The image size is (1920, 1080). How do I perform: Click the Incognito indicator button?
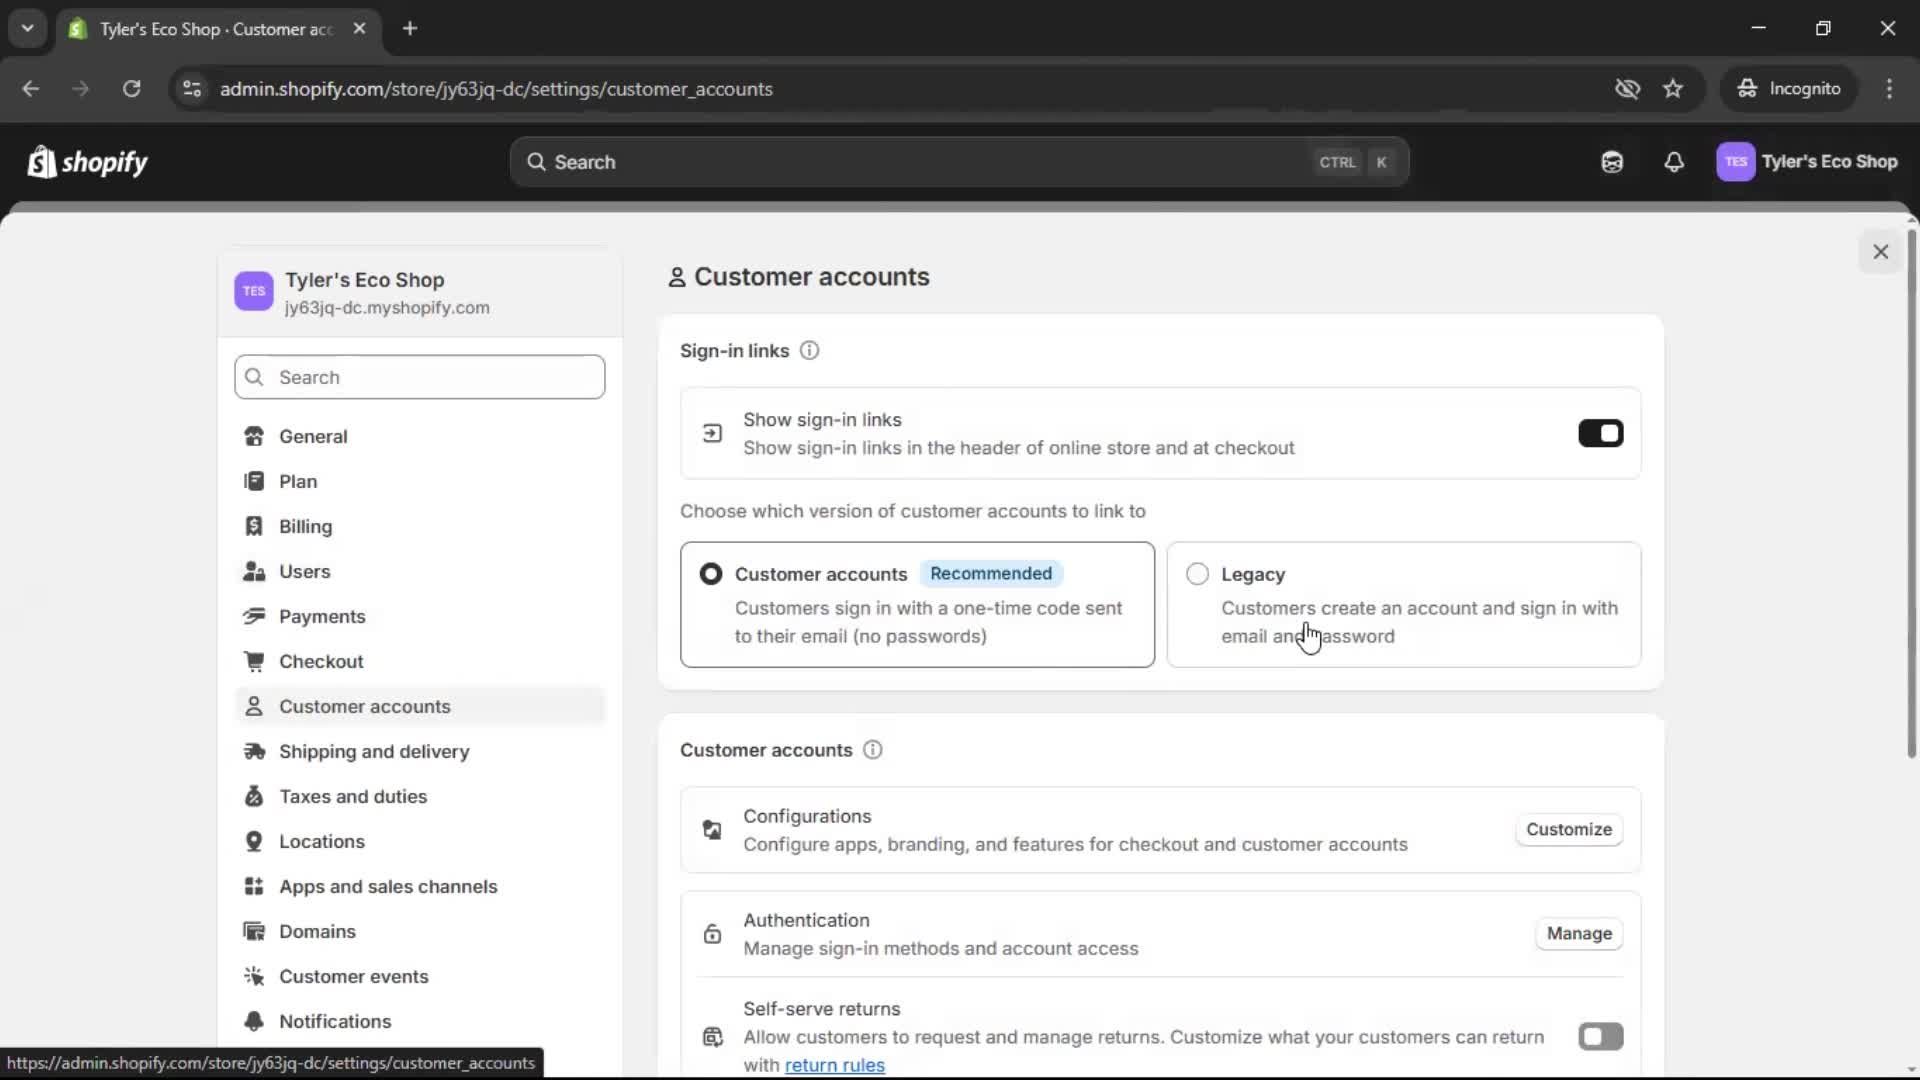coord(1789,89)
